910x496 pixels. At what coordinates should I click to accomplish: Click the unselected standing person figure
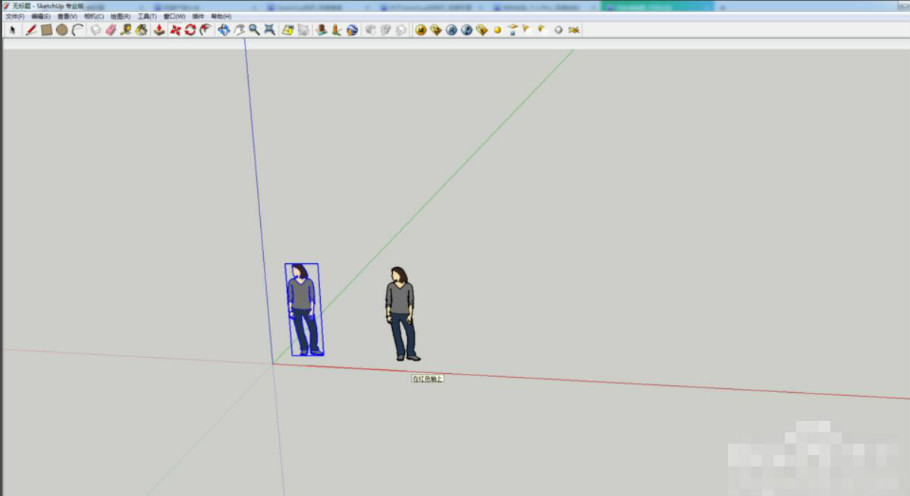(402, 314)
